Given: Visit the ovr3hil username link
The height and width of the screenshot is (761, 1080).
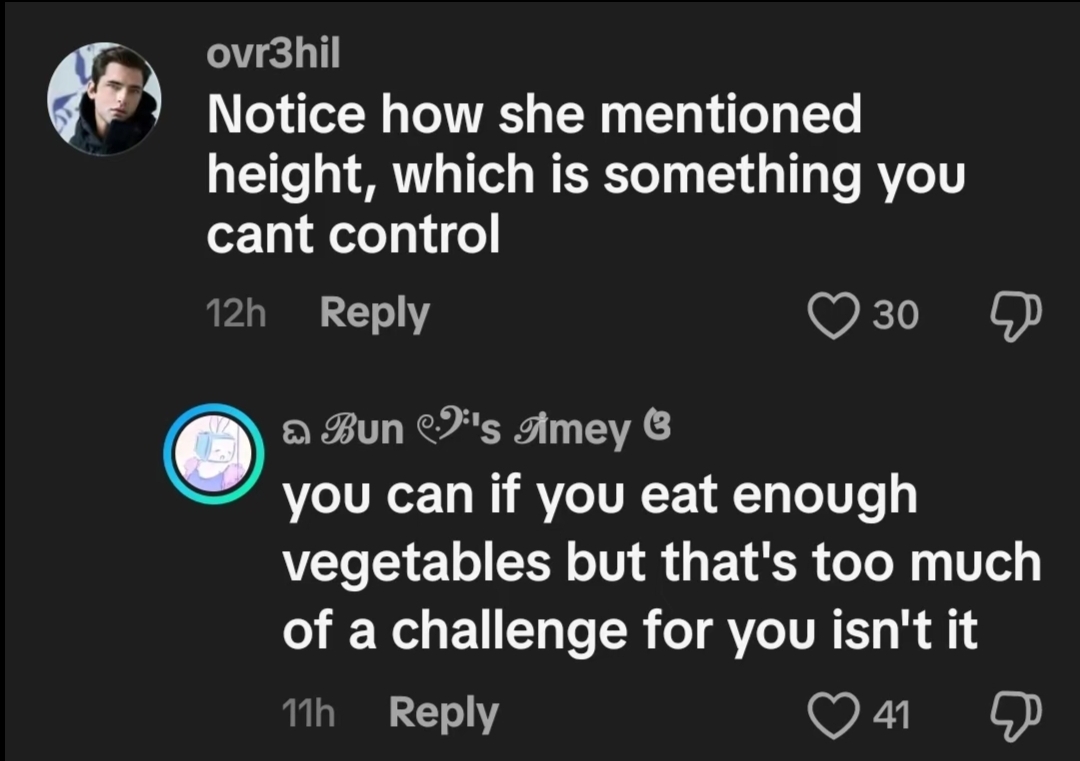Looking at the screenshot, I should click(273, 53).
